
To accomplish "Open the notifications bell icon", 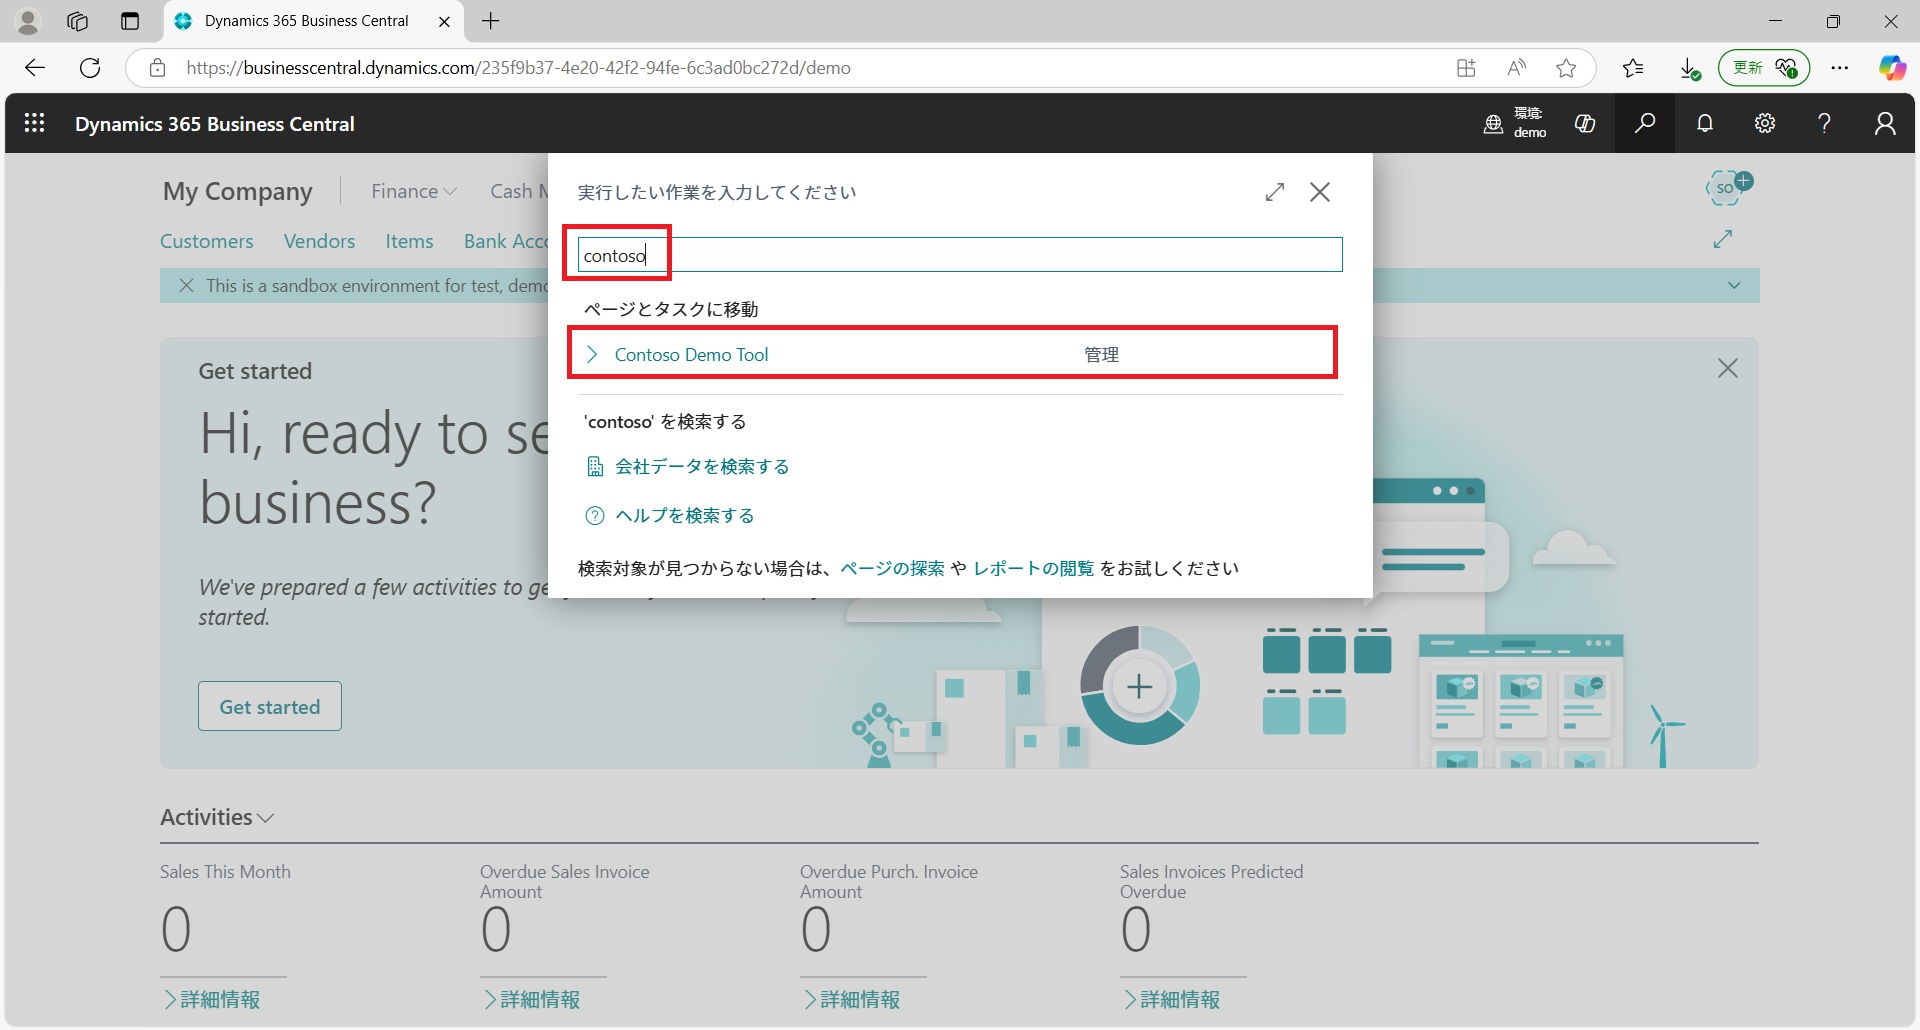I will (x=1705, y=123).
